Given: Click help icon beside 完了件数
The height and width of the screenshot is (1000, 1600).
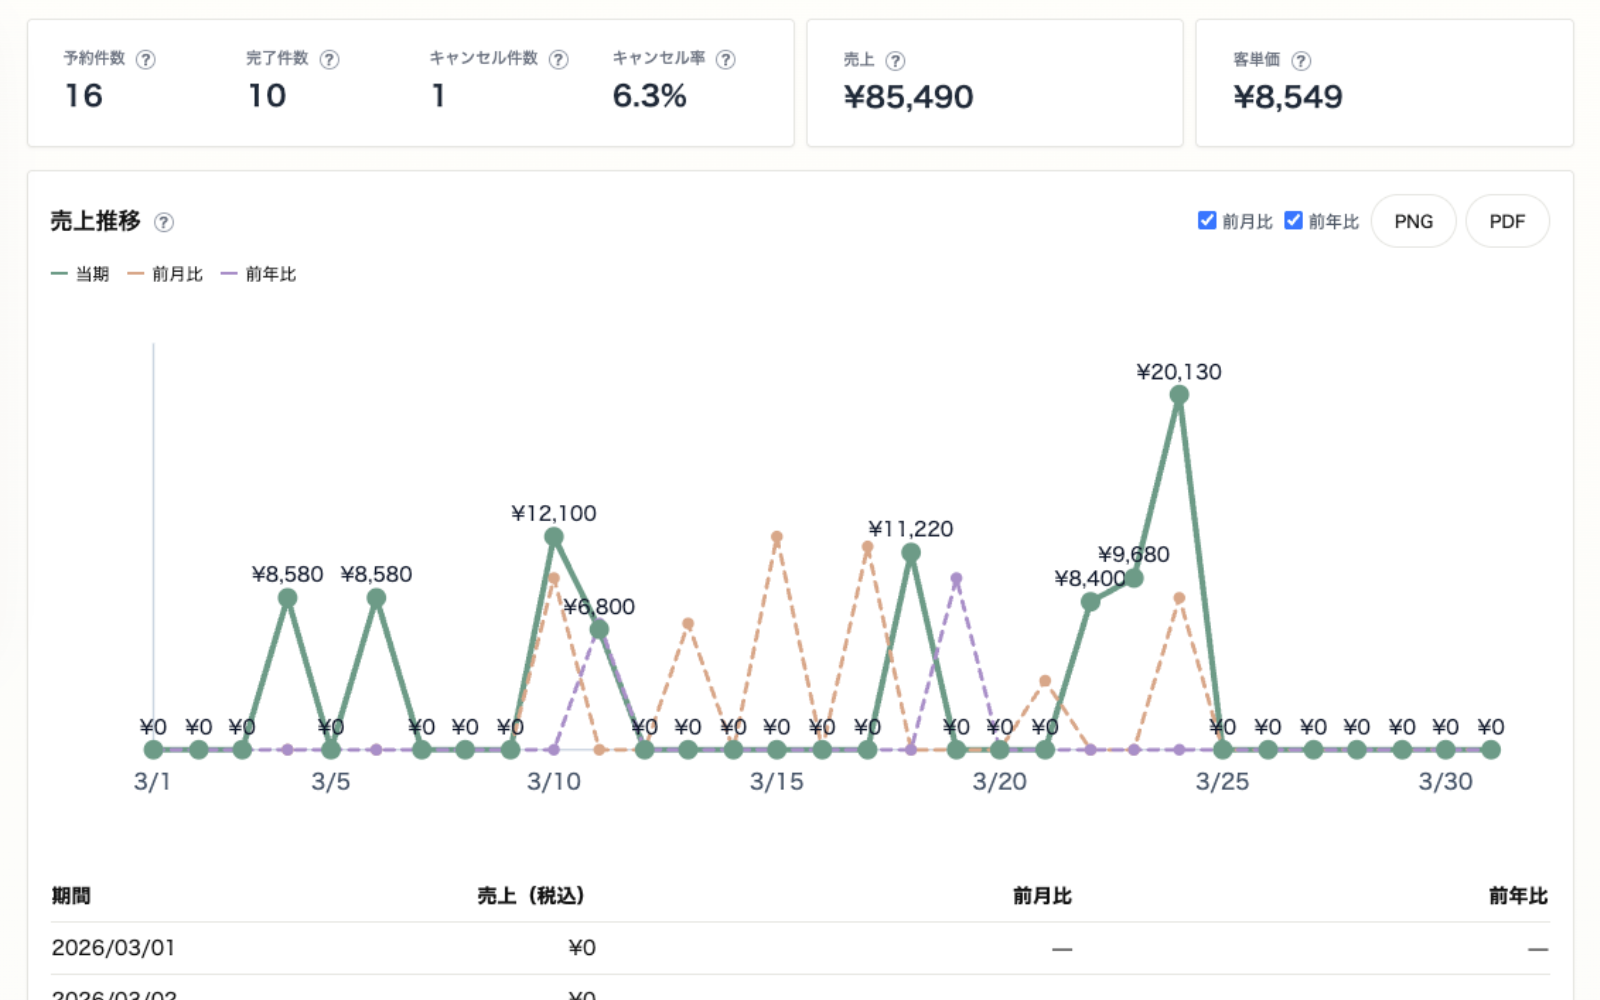Looking at the screenshot, I should [x=329, y=59].
